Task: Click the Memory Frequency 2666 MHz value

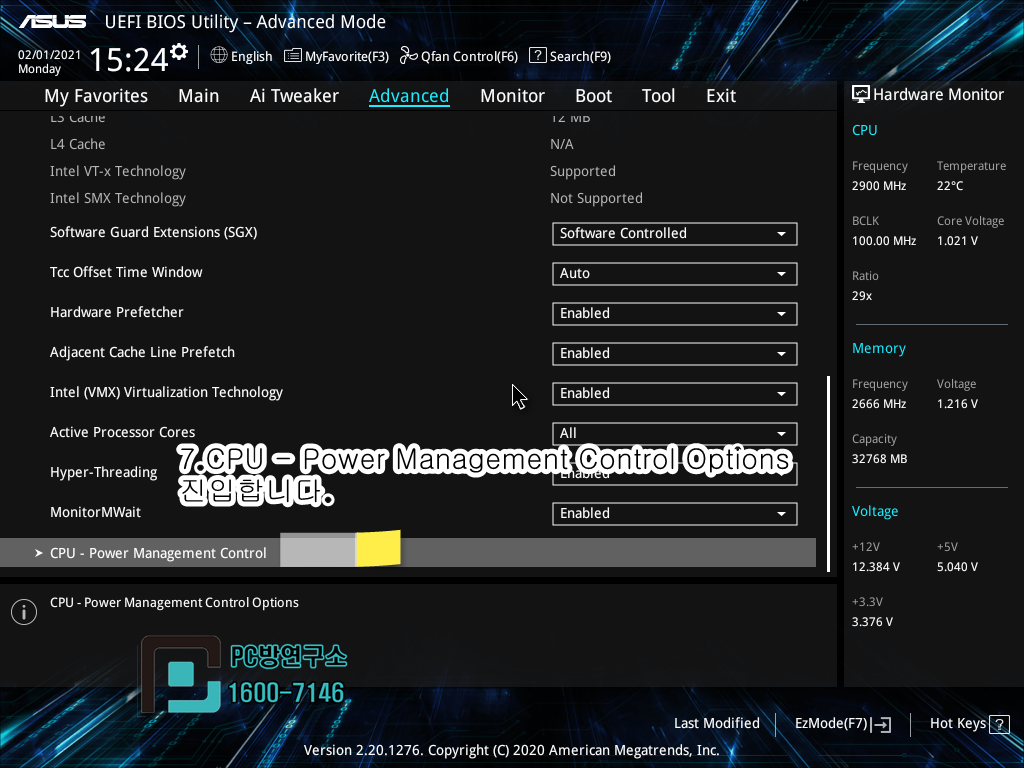Action: 879,404
